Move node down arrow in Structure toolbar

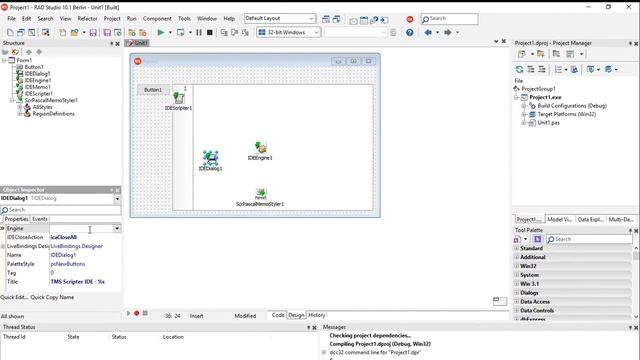(x=39, y=52)
